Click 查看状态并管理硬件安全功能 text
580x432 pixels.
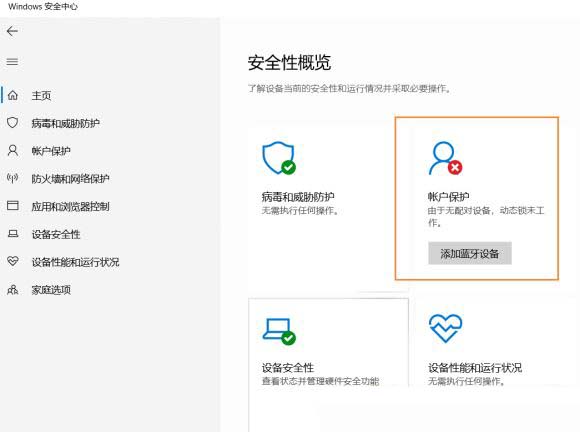(320, 381)
